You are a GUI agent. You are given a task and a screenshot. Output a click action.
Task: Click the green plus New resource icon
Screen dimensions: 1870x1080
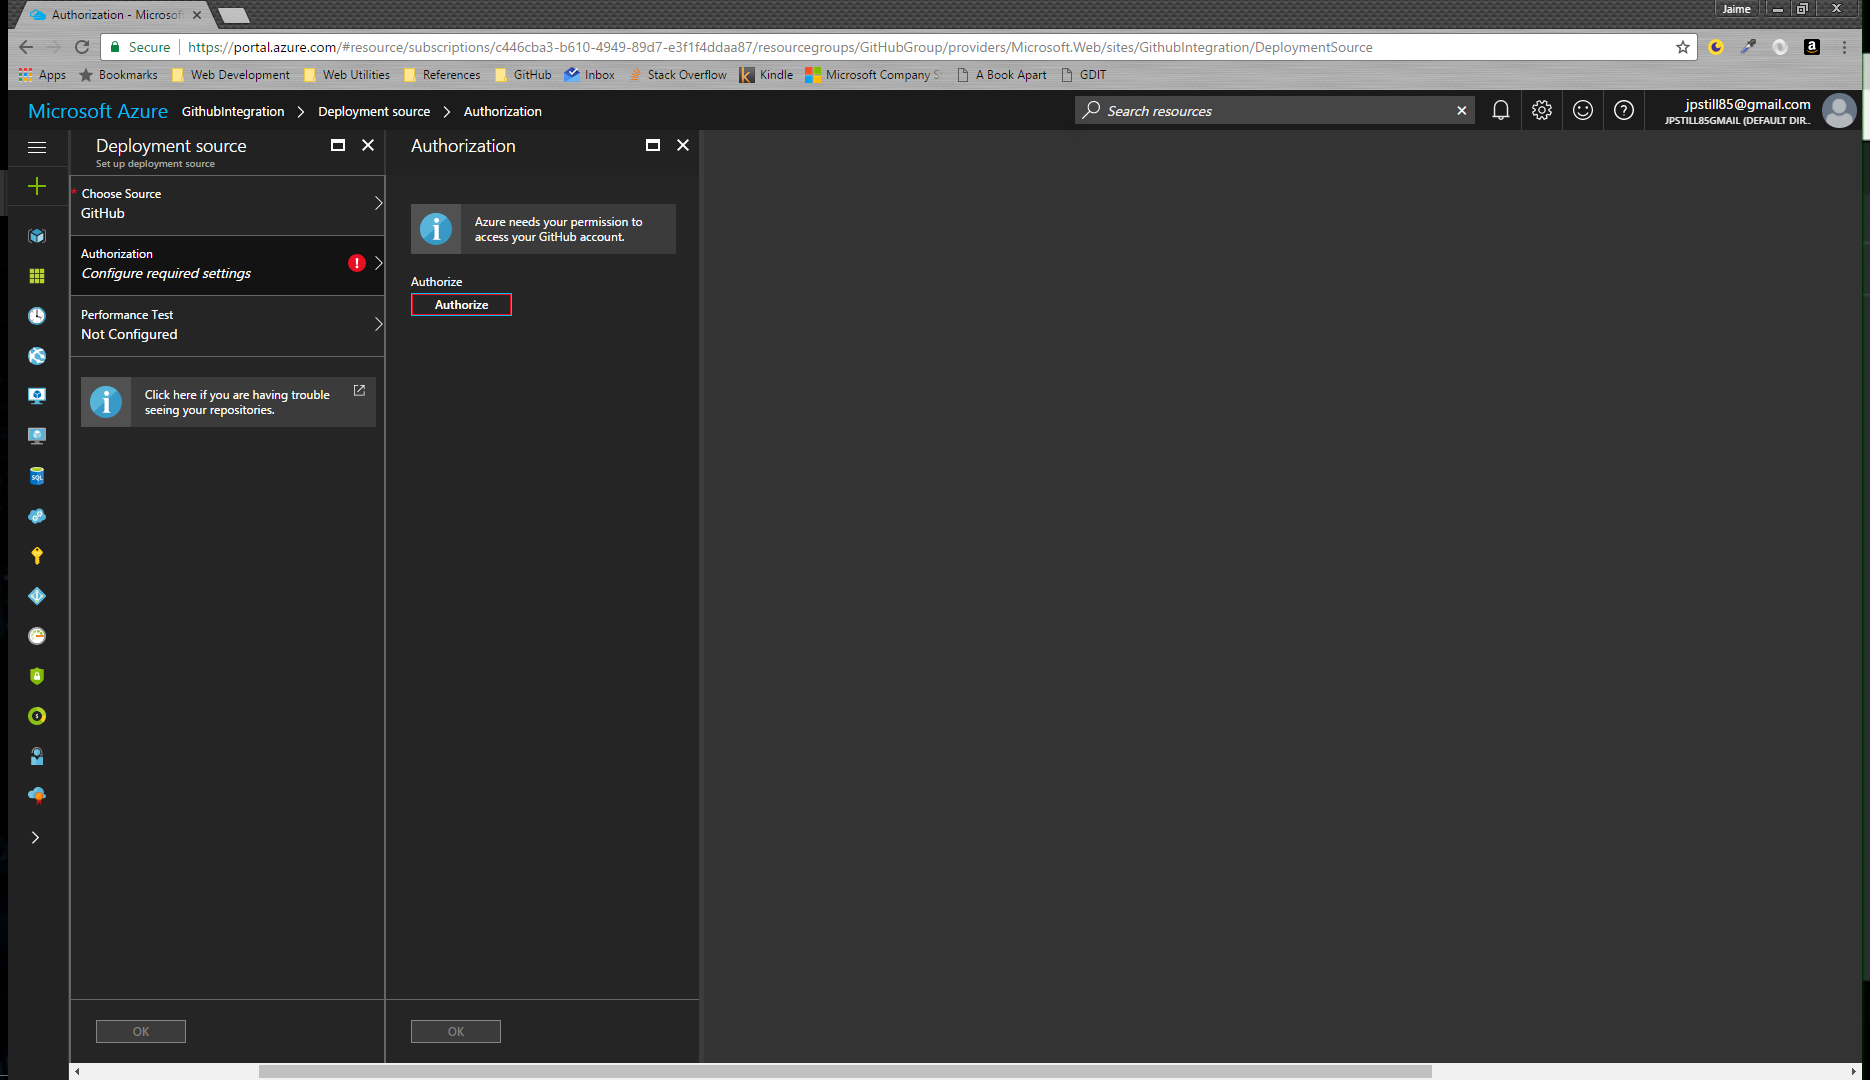(37, 187)
